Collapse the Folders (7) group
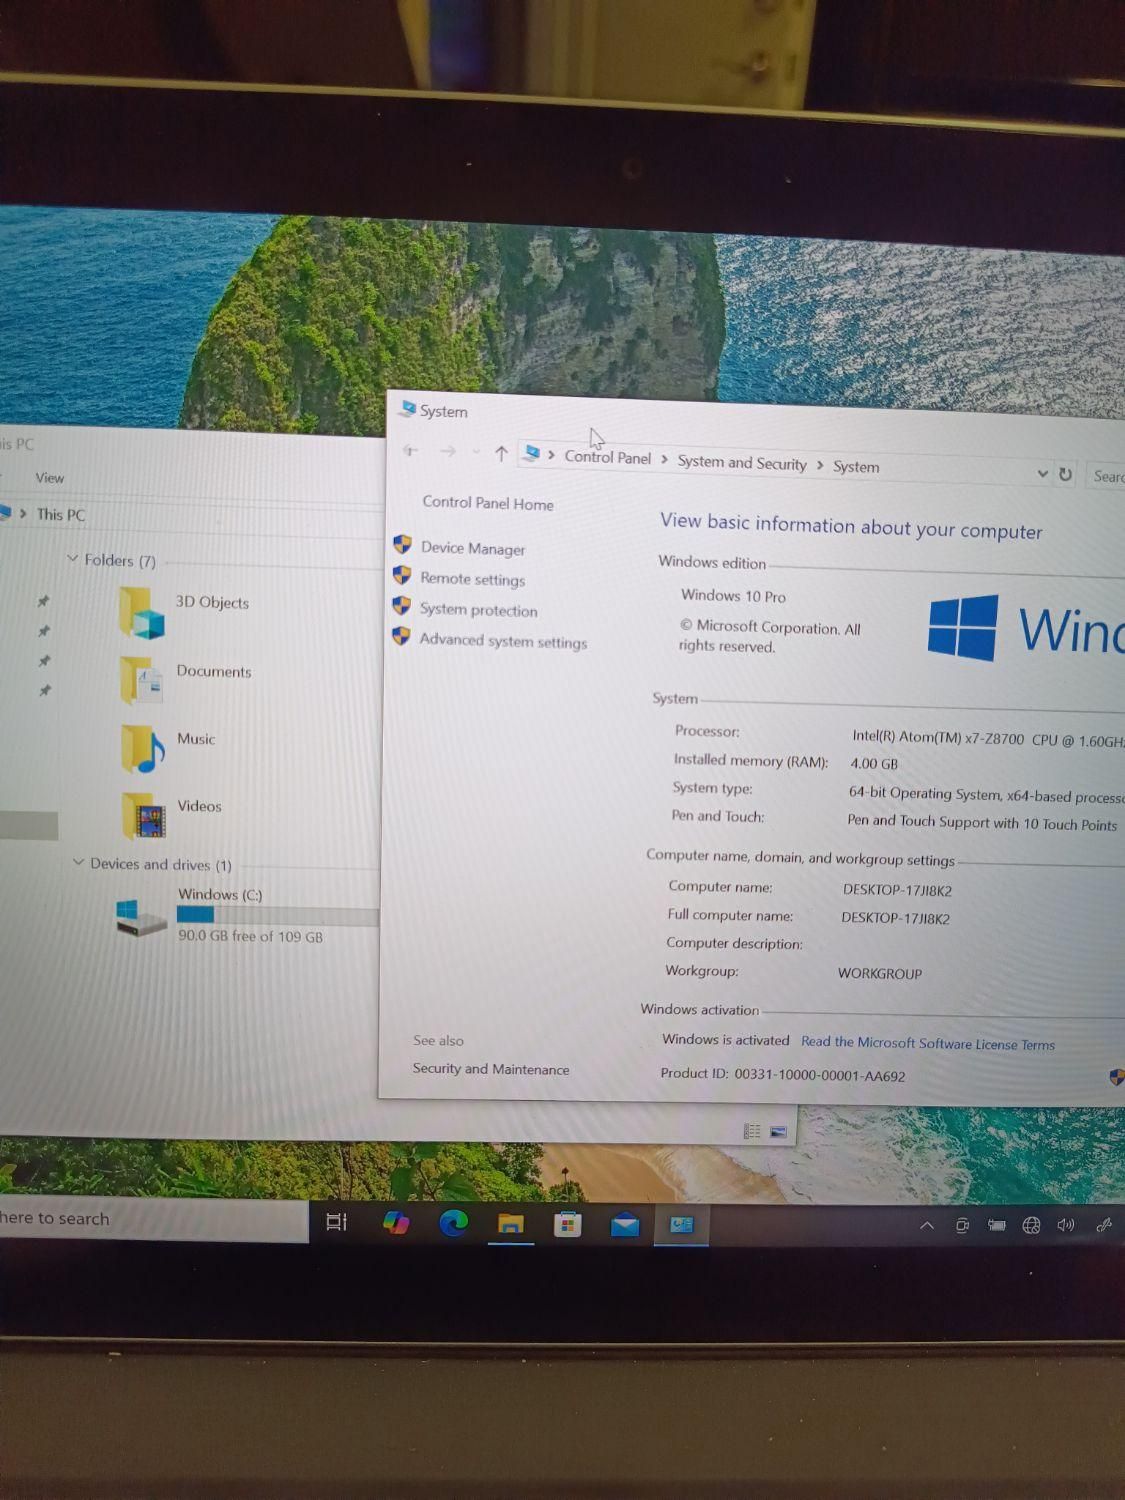1125x1500 pixels. (x=72, y=559)
